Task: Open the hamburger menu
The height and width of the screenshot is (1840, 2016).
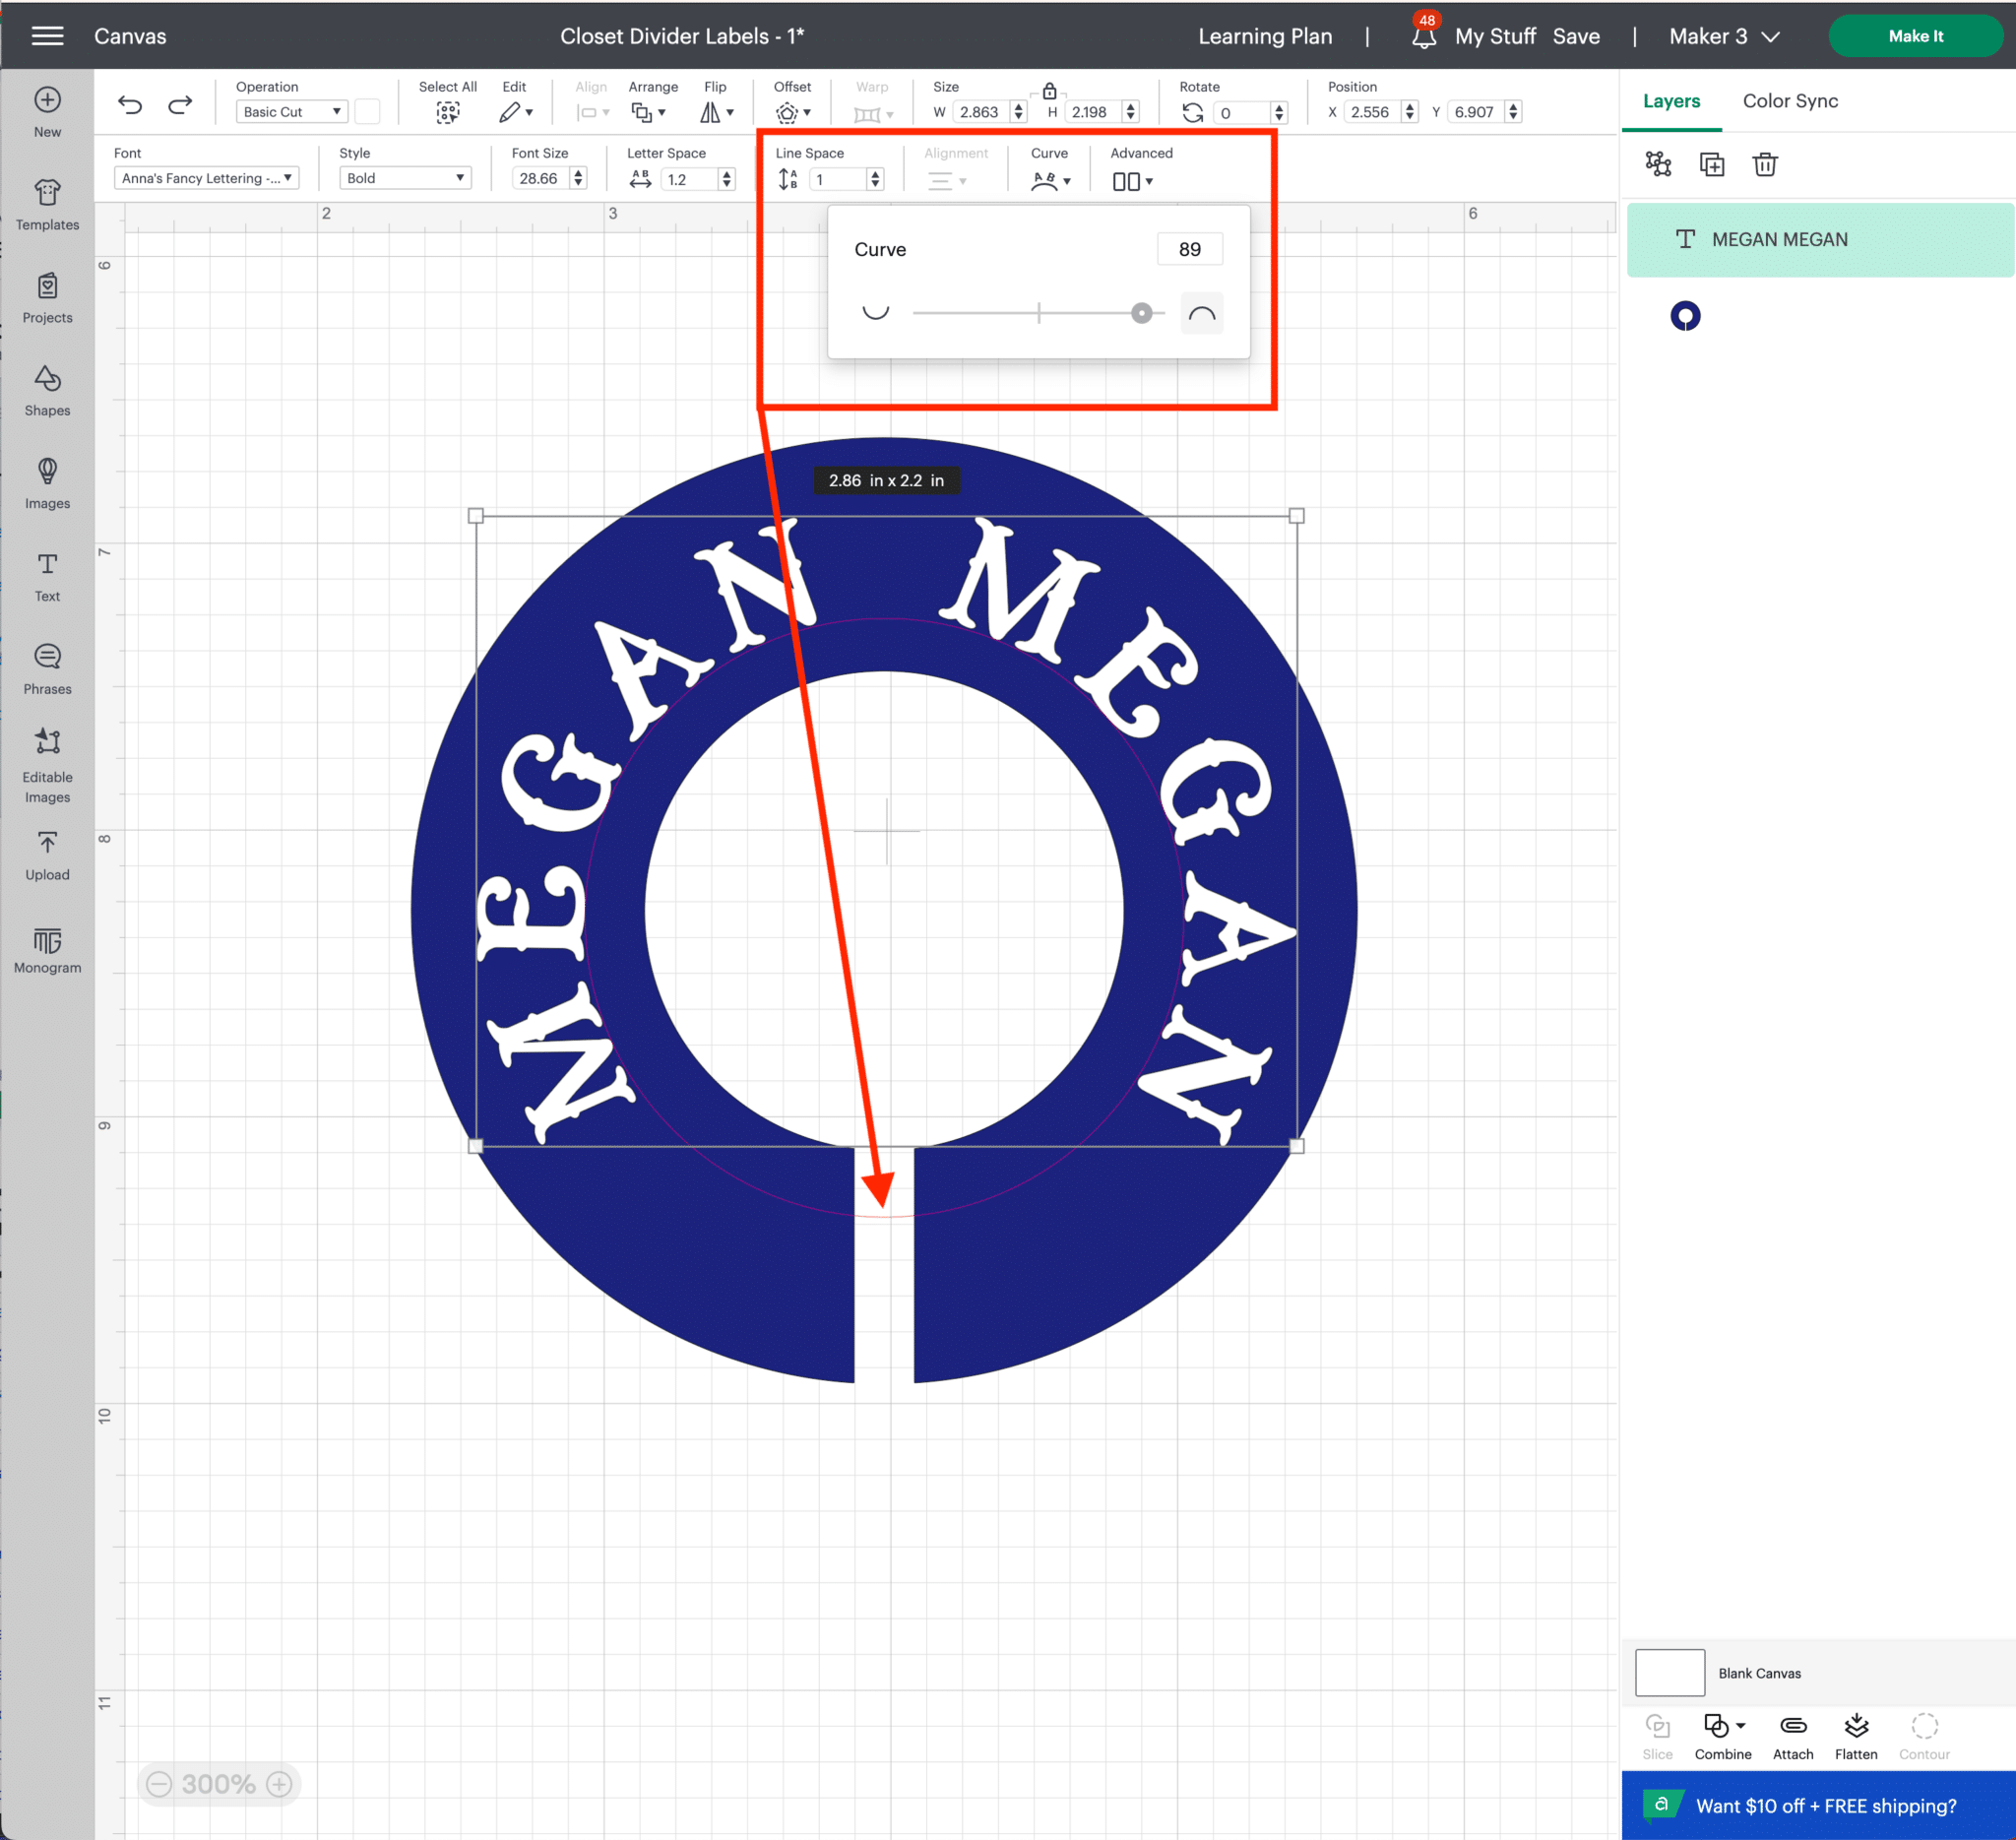Action: [47, 36]
